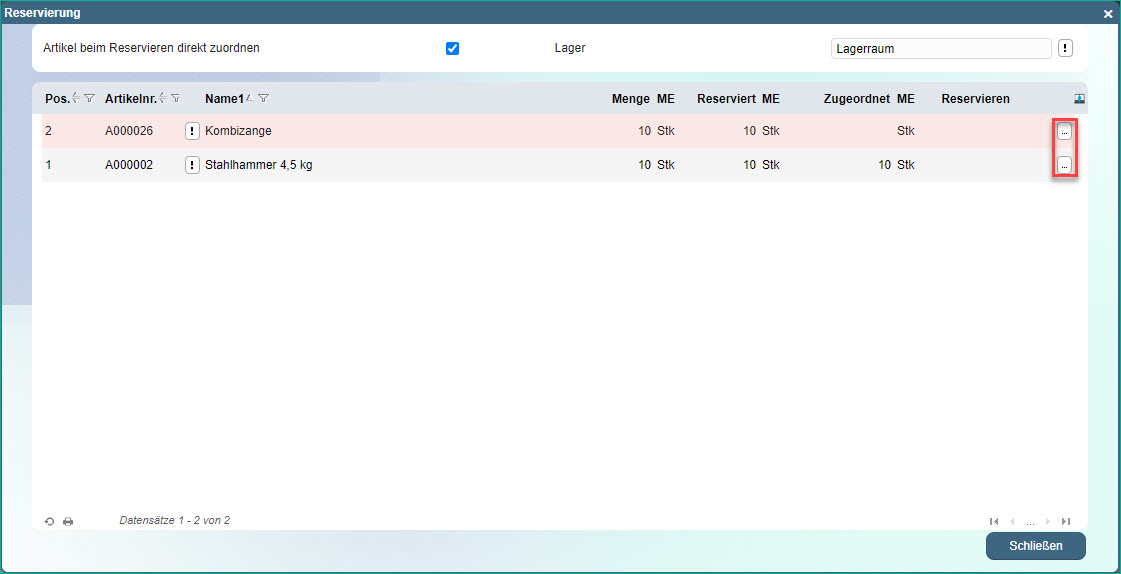Click the refresh icon below the table
The image size is (1121, 574).
(x=50, y=522)
